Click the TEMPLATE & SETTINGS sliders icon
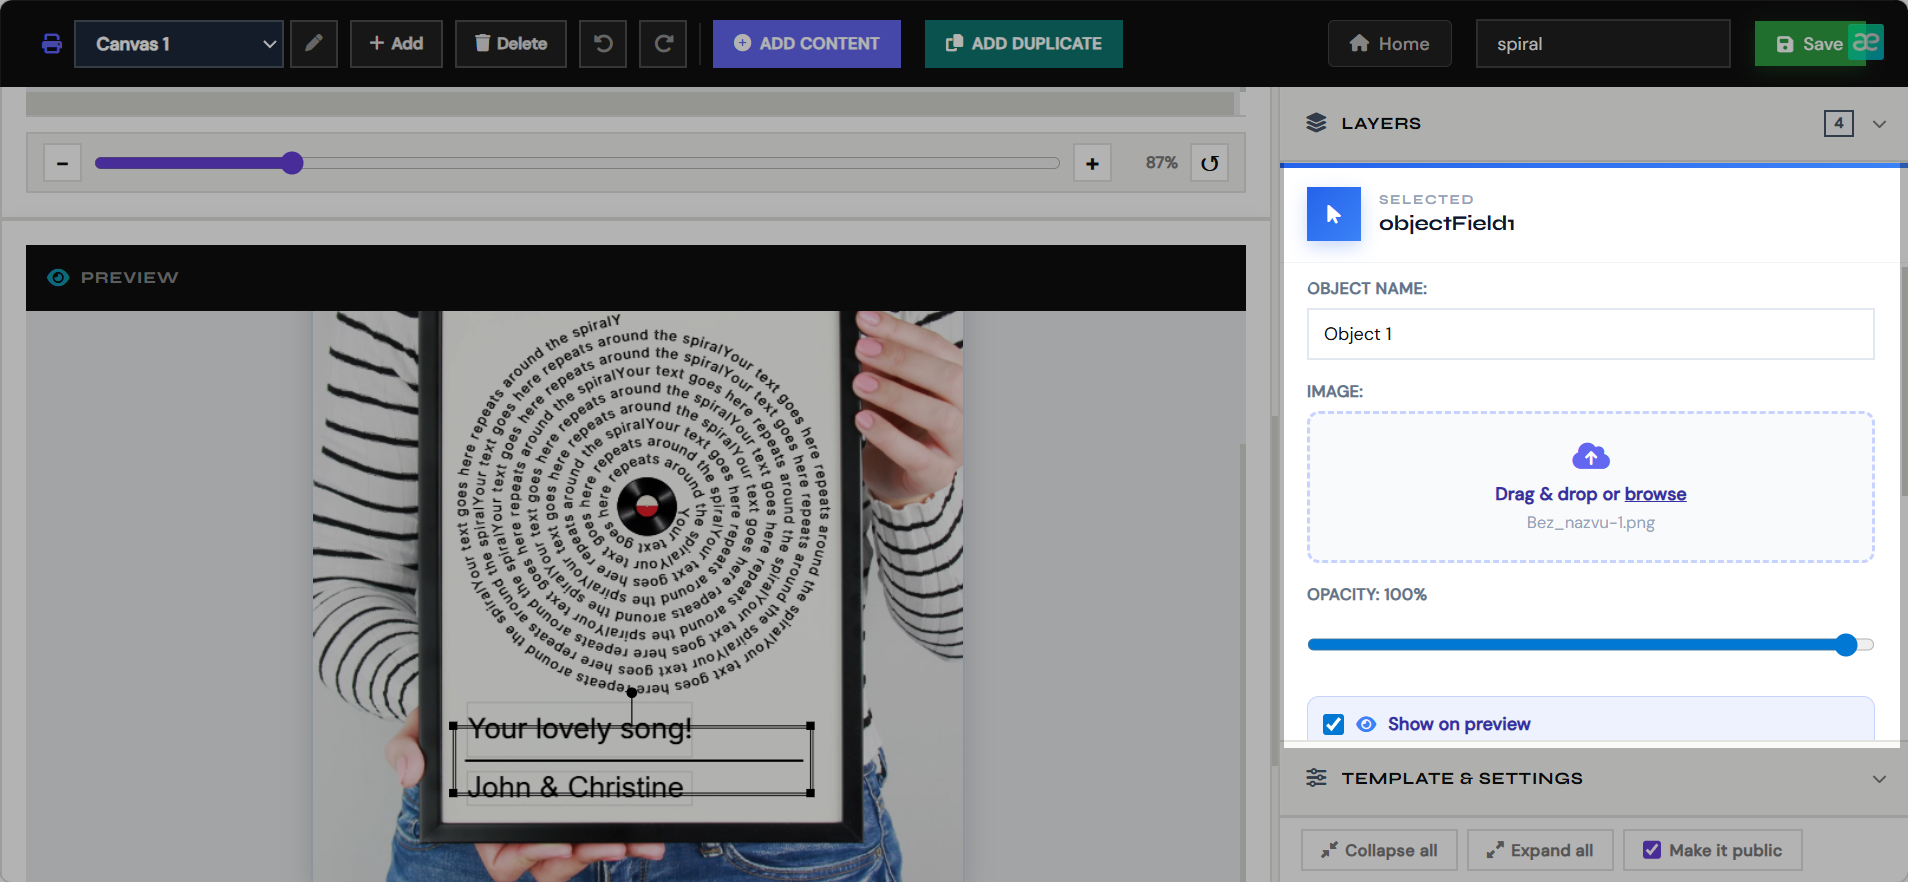Viewport: 1908px width, 882px height. tap(1316, 778)
